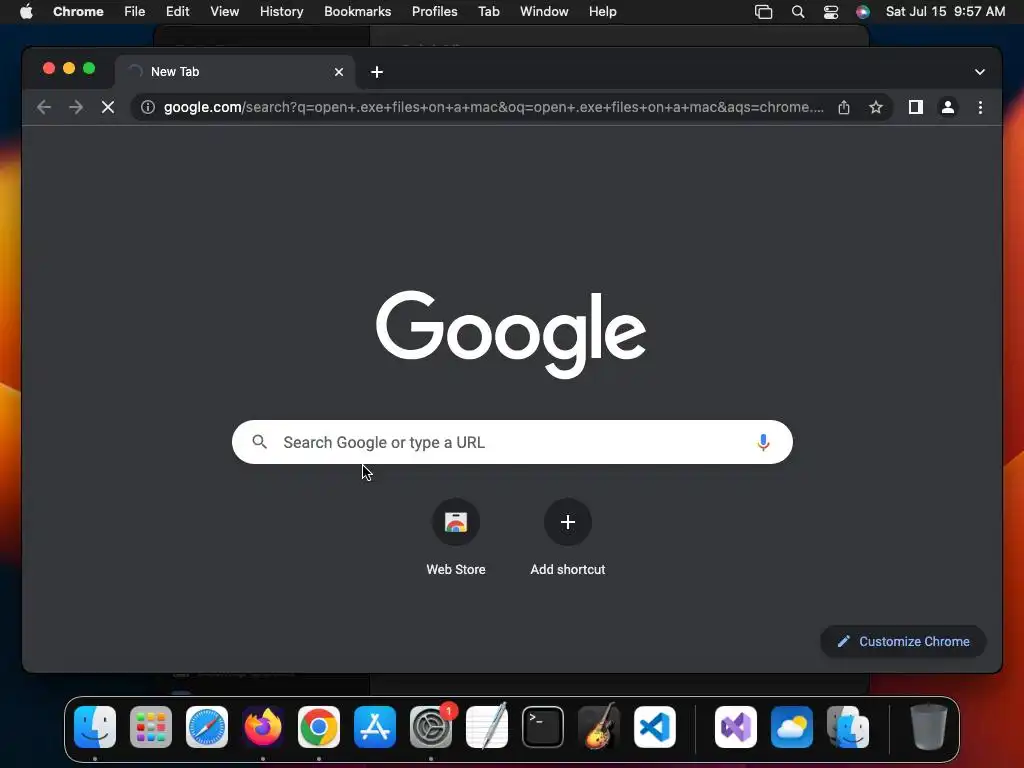
Task: Click the back navigation arrow in Chrome
Action: [x=44, y=107]
